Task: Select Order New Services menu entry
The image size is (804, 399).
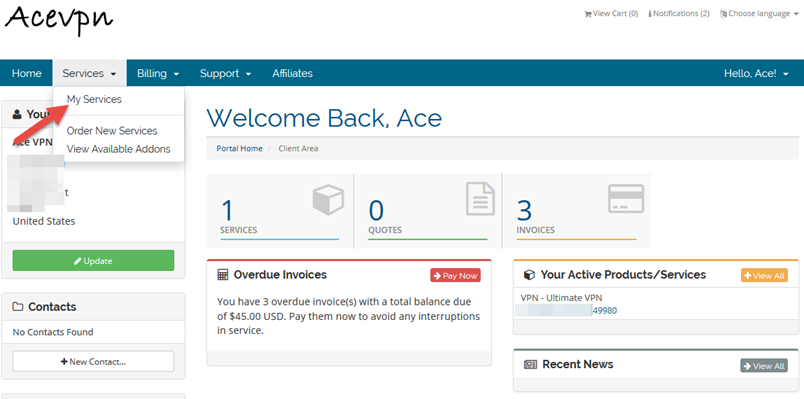Action: point(112,131)
